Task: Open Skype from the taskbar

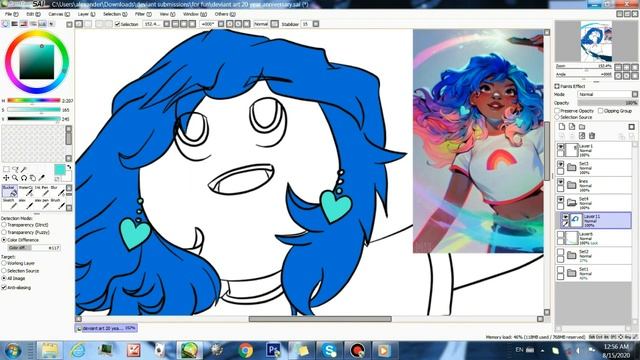Action: [x=329, y=350]
